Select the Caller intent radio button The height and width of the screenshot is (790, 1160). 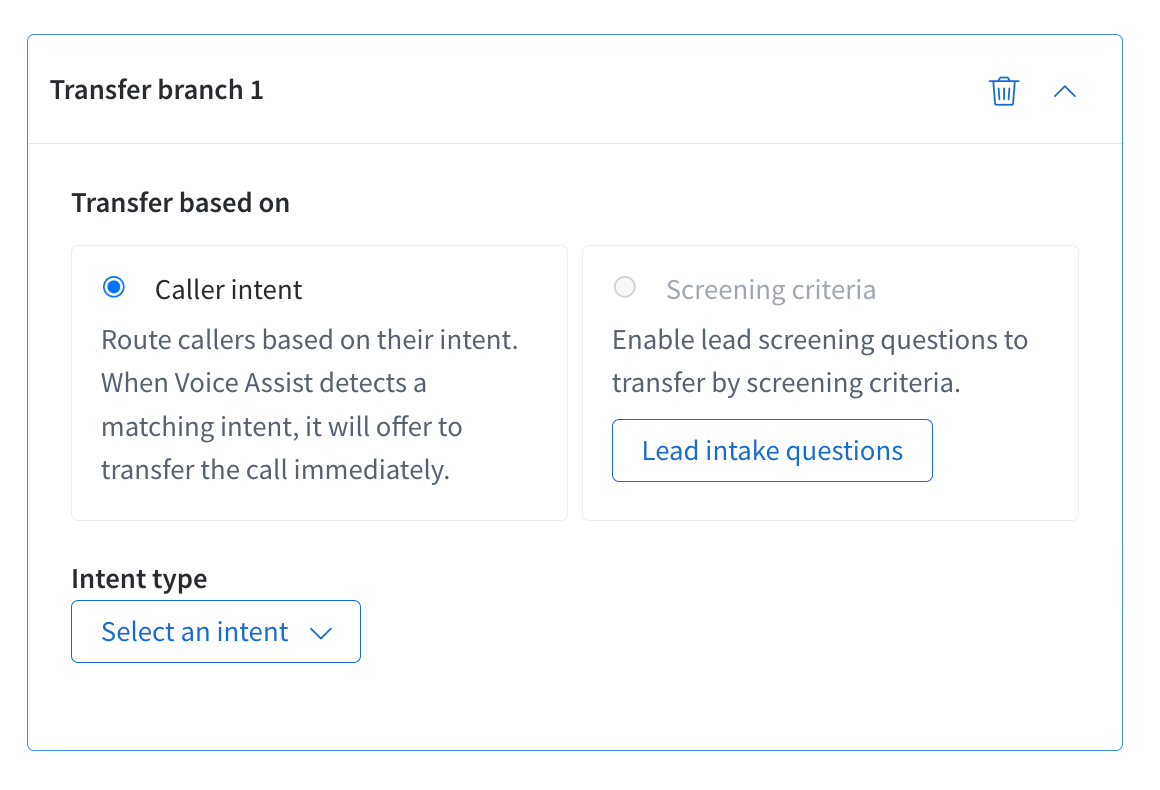pyautogui.click(x=114, y=287)
